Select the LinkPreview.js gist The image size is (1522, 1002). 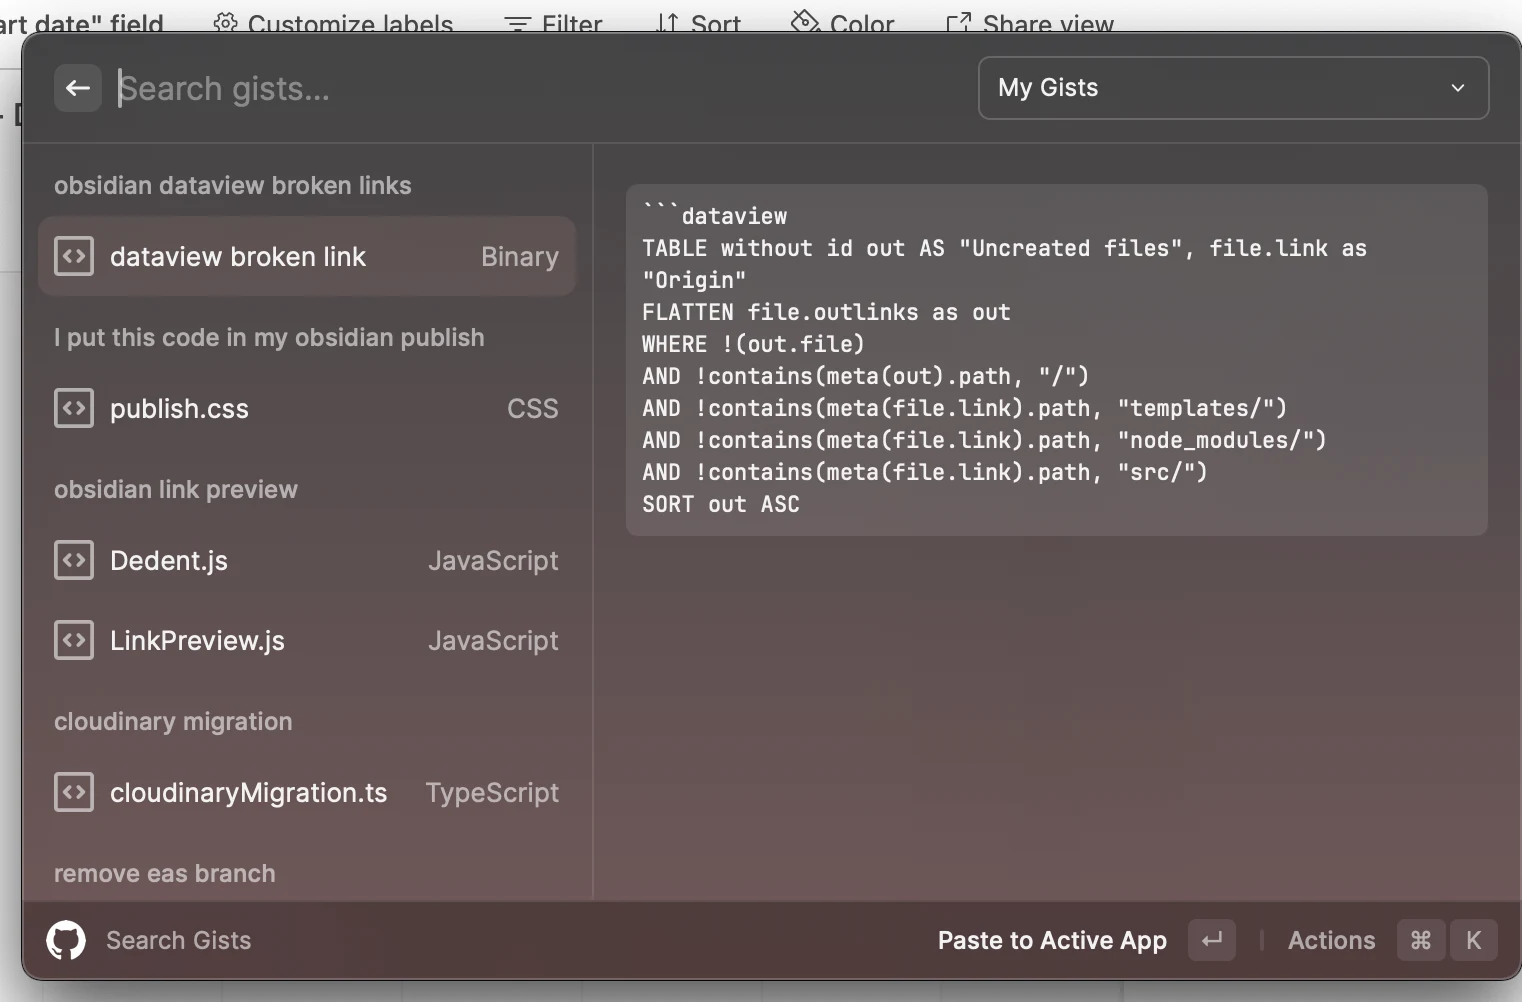(x=307, y=640)
